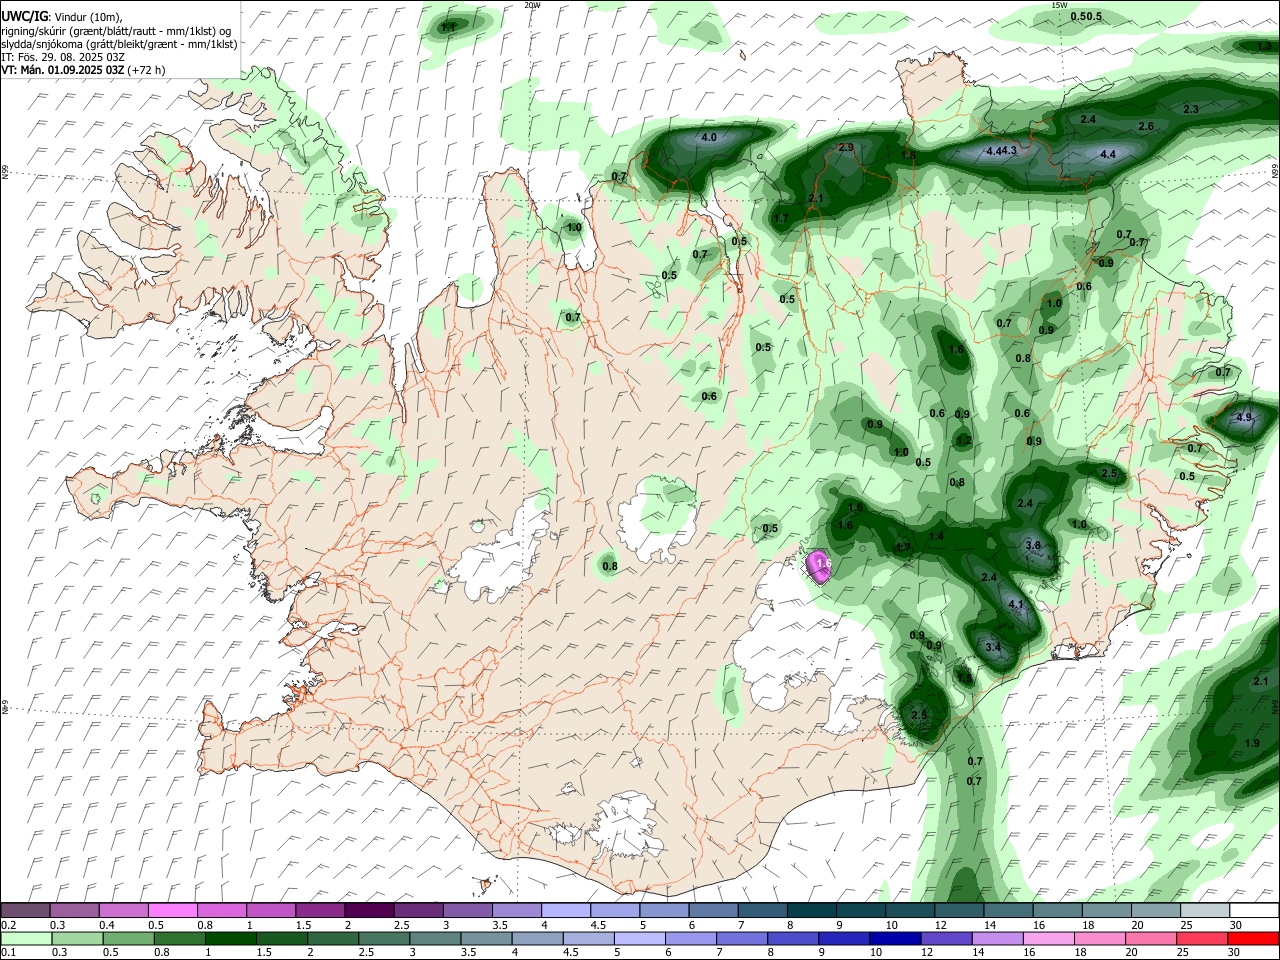1280x960 pixels.
Task: Select the darkest green swatch labeled 1 in the rain scale
Action: click(230, 938)
